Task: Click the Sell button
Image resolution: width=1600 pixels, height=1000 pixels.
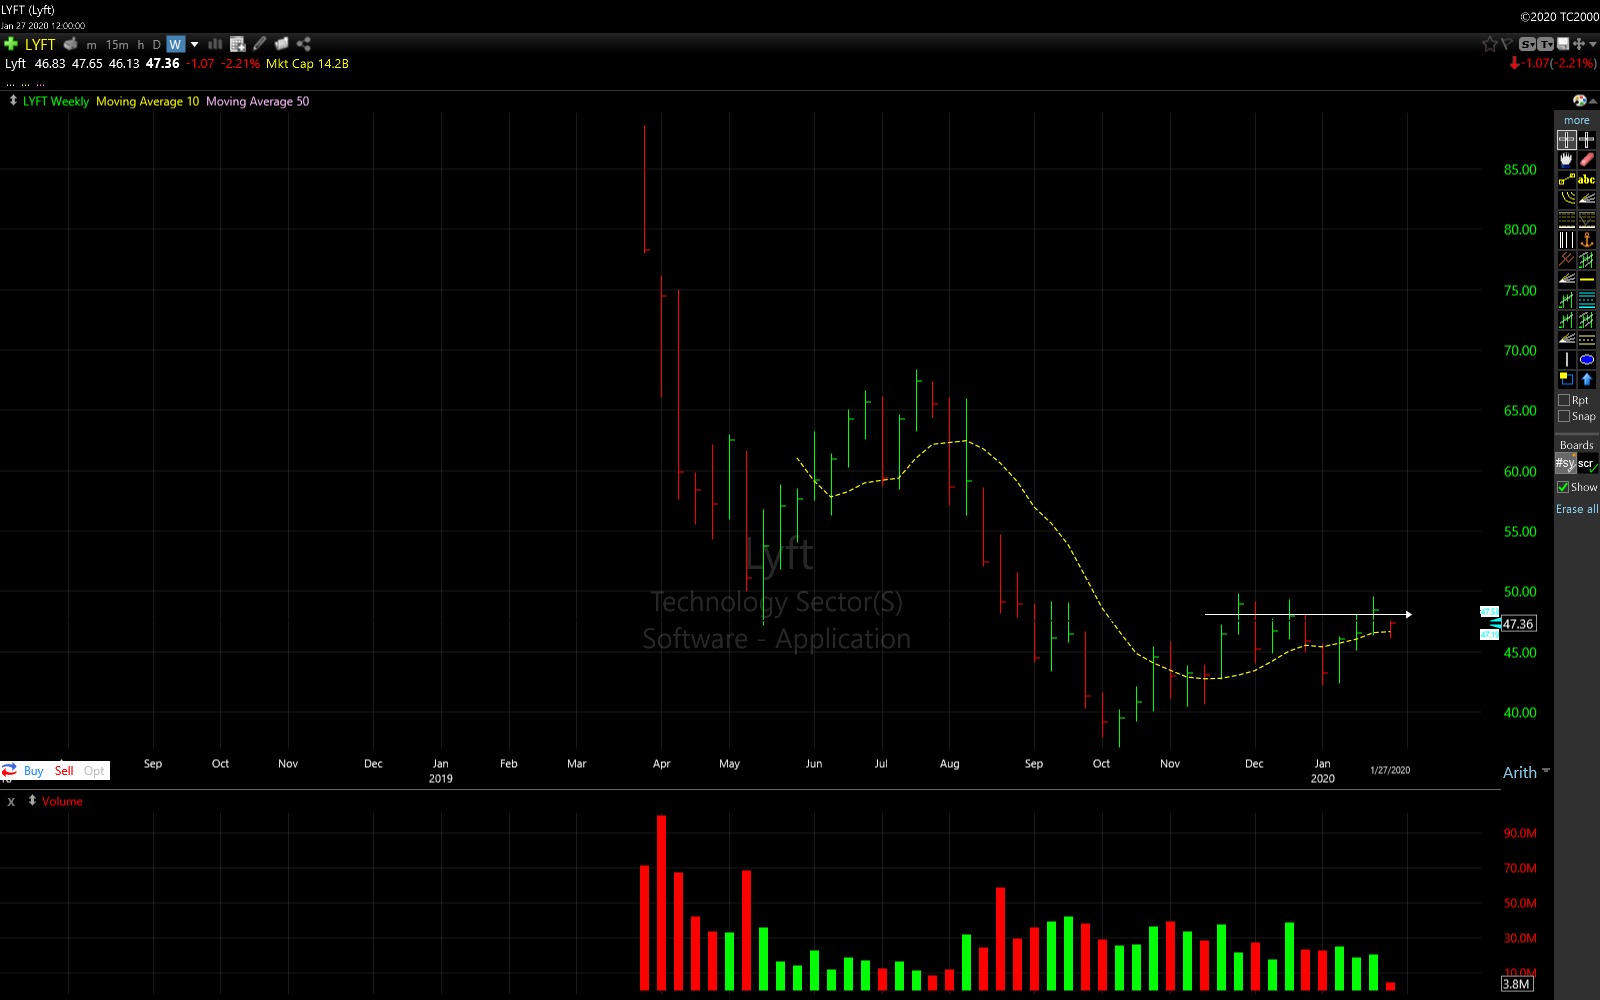Action: coord(64,771)
